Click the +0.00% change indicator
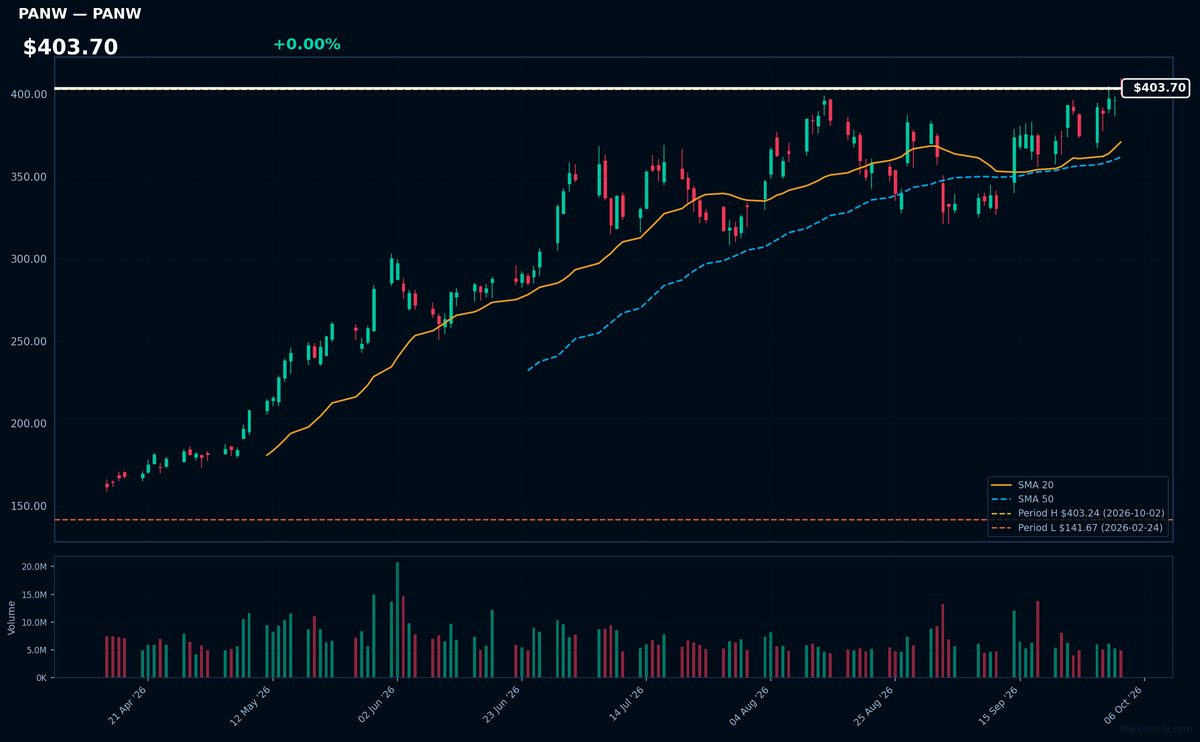The image size is (1200, 742). click(x=307, y=44)
